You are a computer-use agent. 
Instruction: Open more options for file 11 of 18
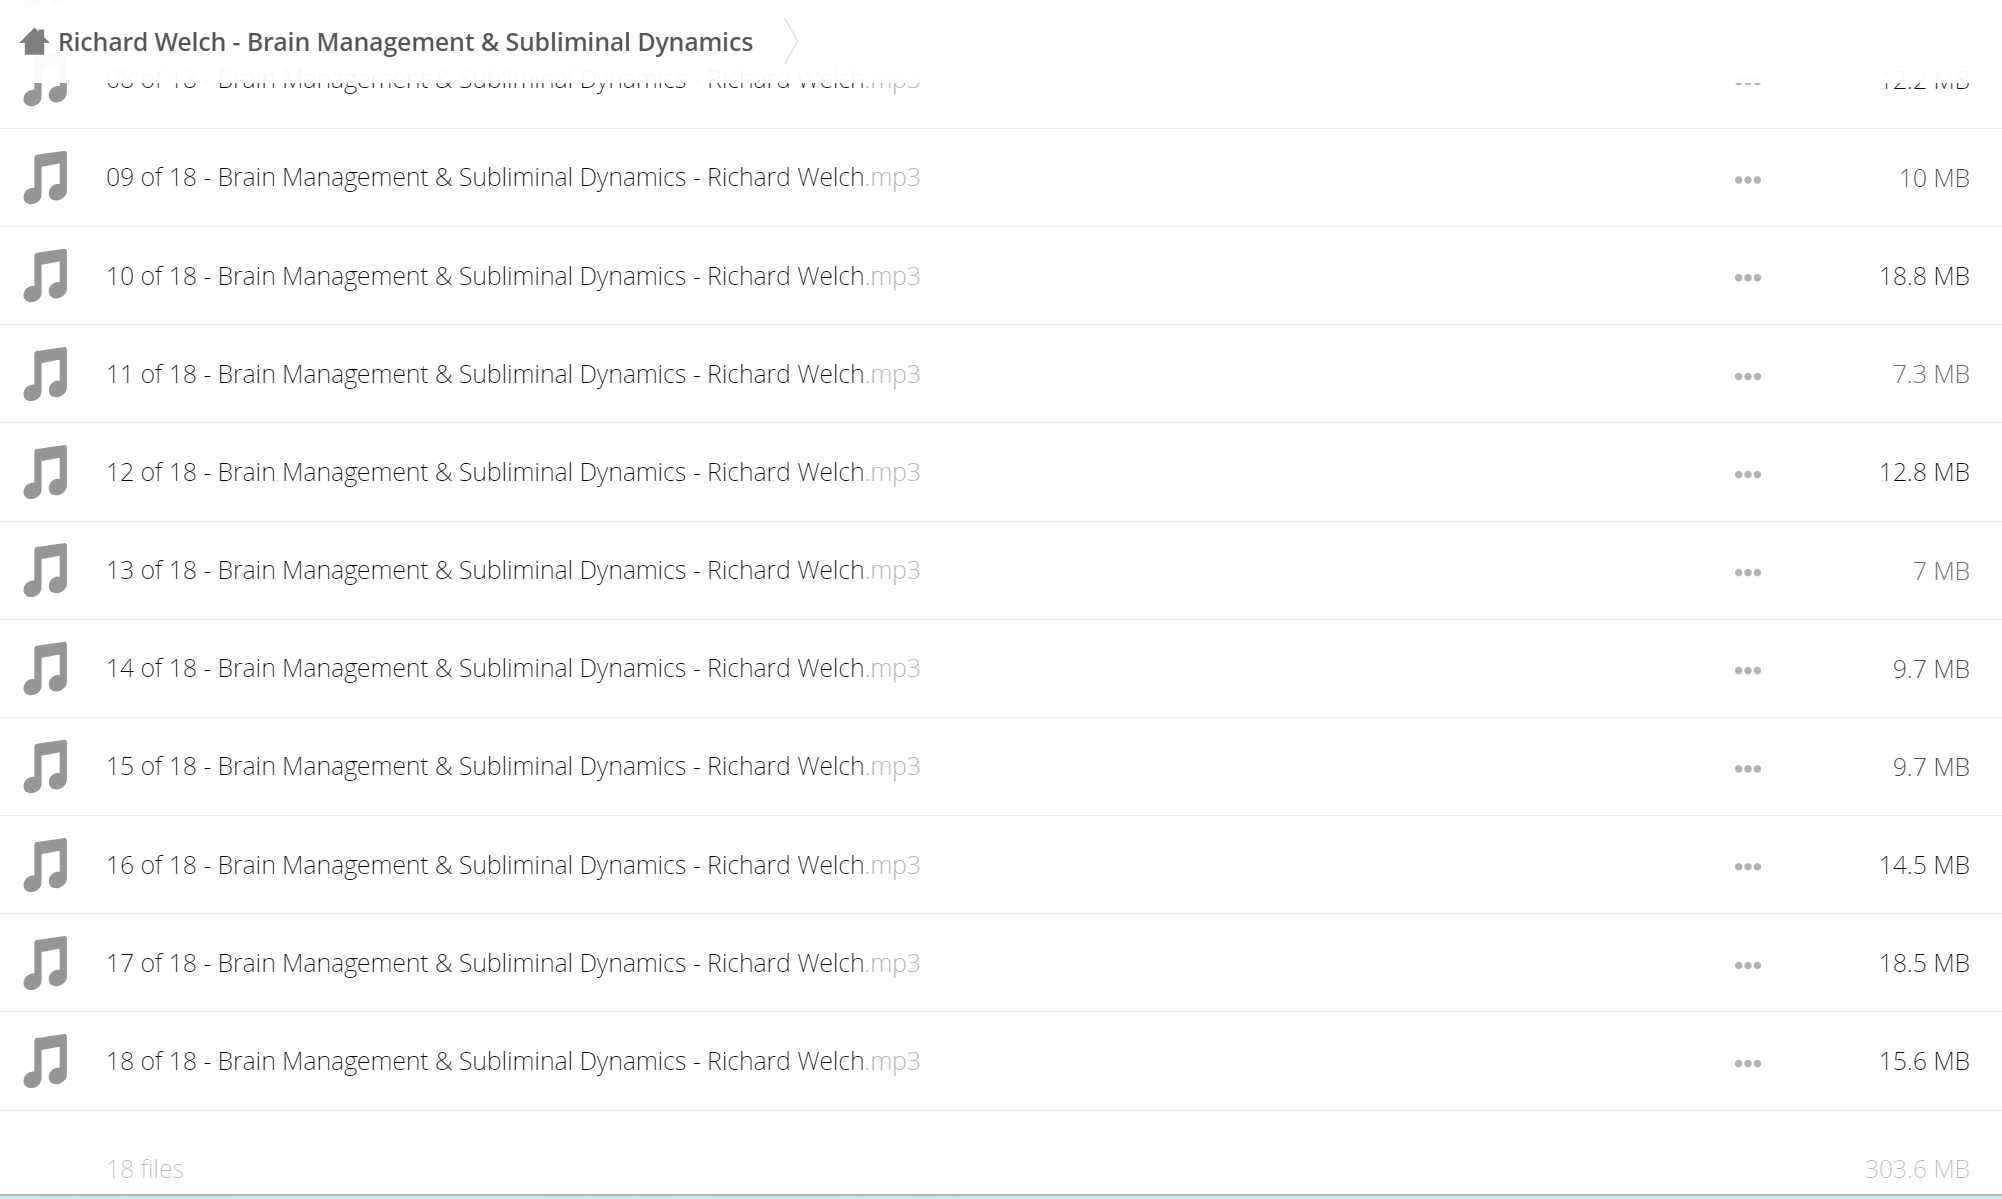point(1747,377)
